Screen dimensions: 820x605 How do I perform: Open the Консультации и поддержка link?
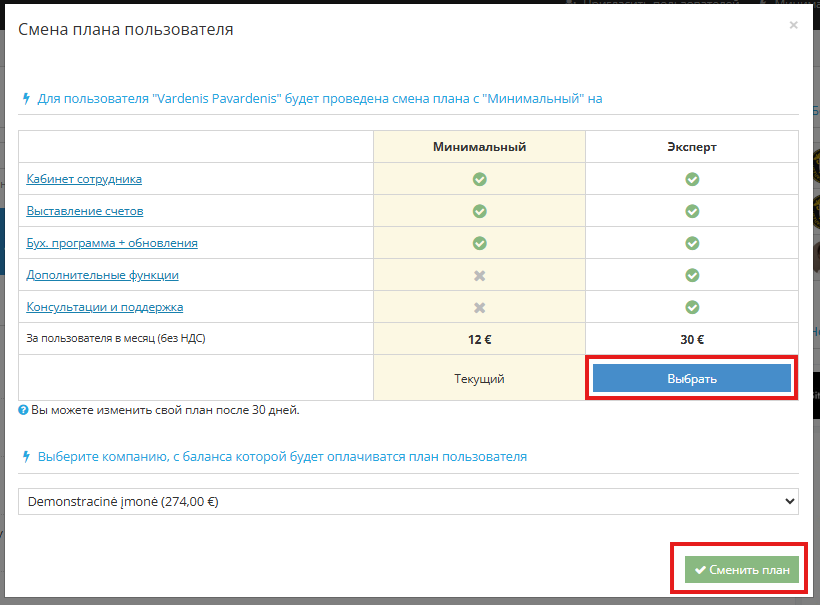pos(105,307)
